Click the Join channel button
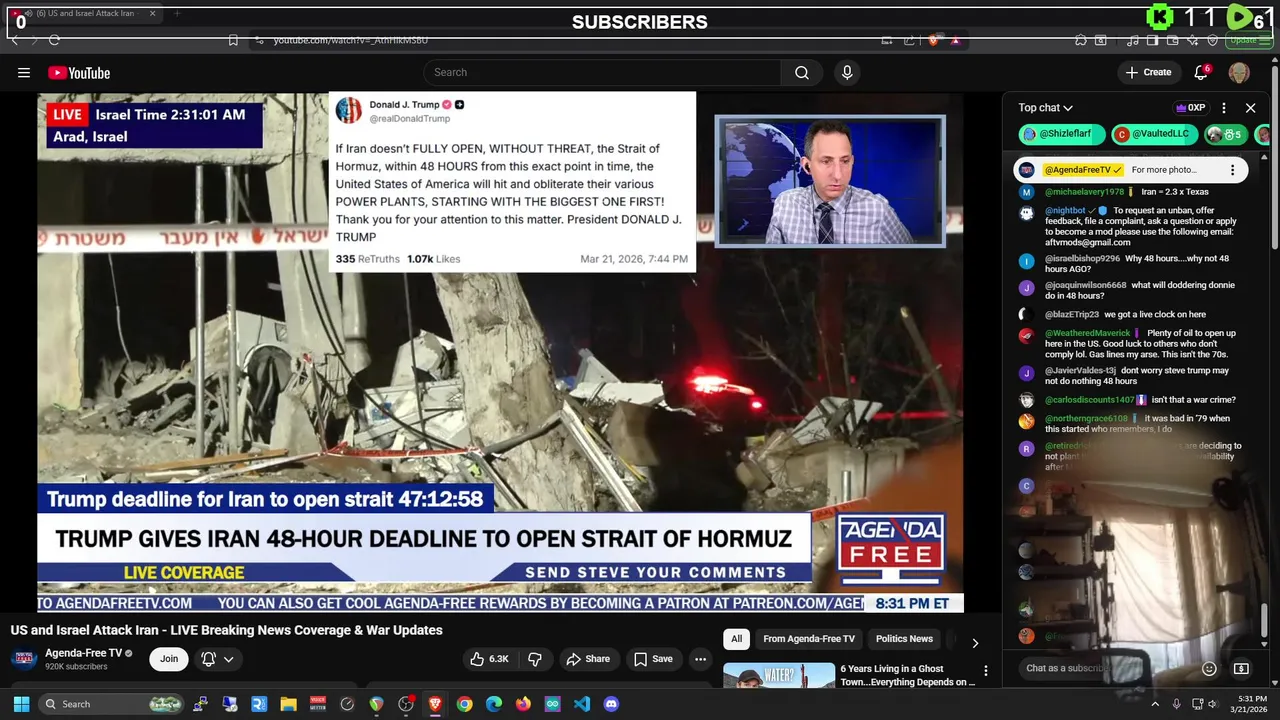This screenshot has height=720, width=1280. (169, 659)
